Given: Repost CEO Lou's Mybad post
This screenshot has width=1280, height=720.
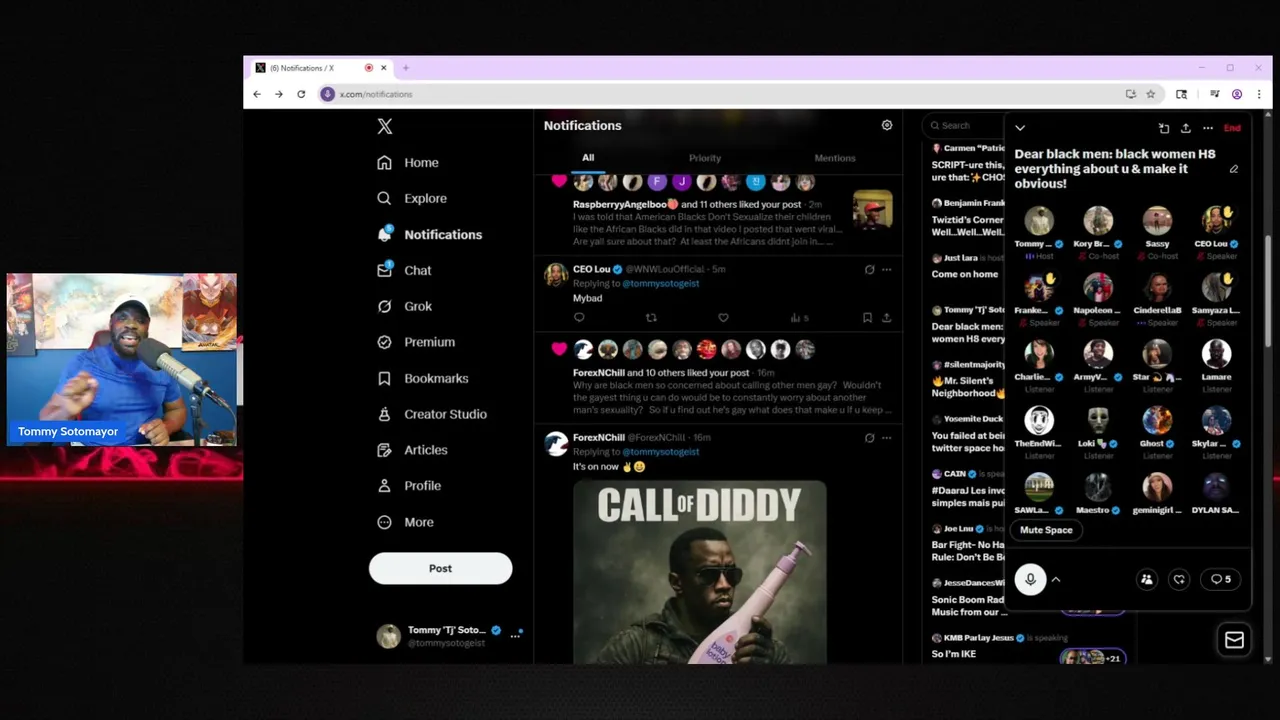Looking at the screenshot, I should 651,317.
